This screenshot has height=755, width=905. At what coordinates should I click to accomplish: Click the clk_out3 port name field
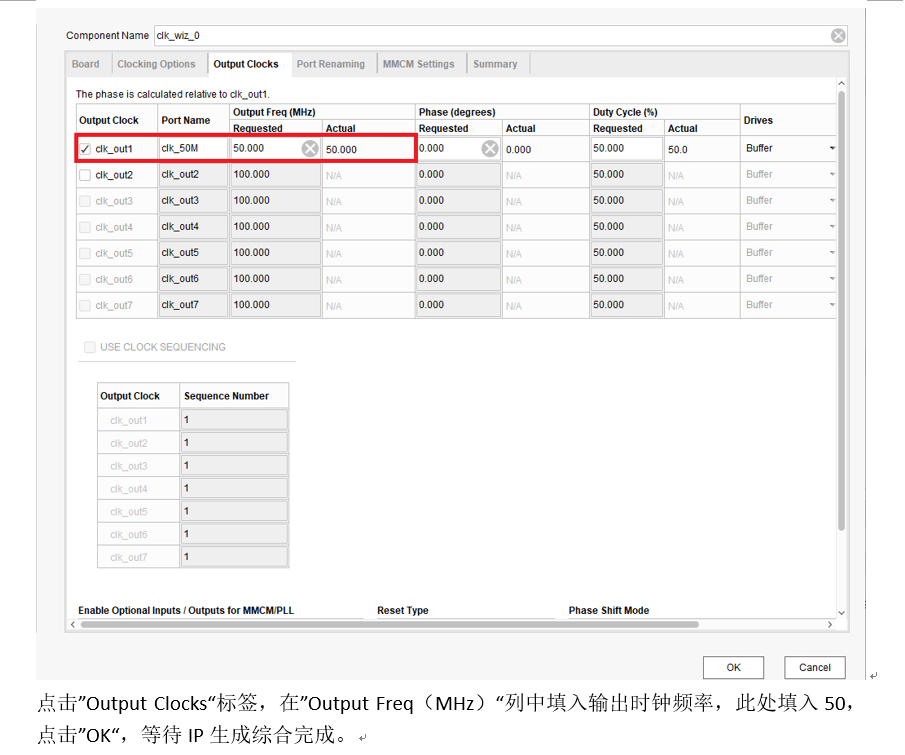point(193,200)
